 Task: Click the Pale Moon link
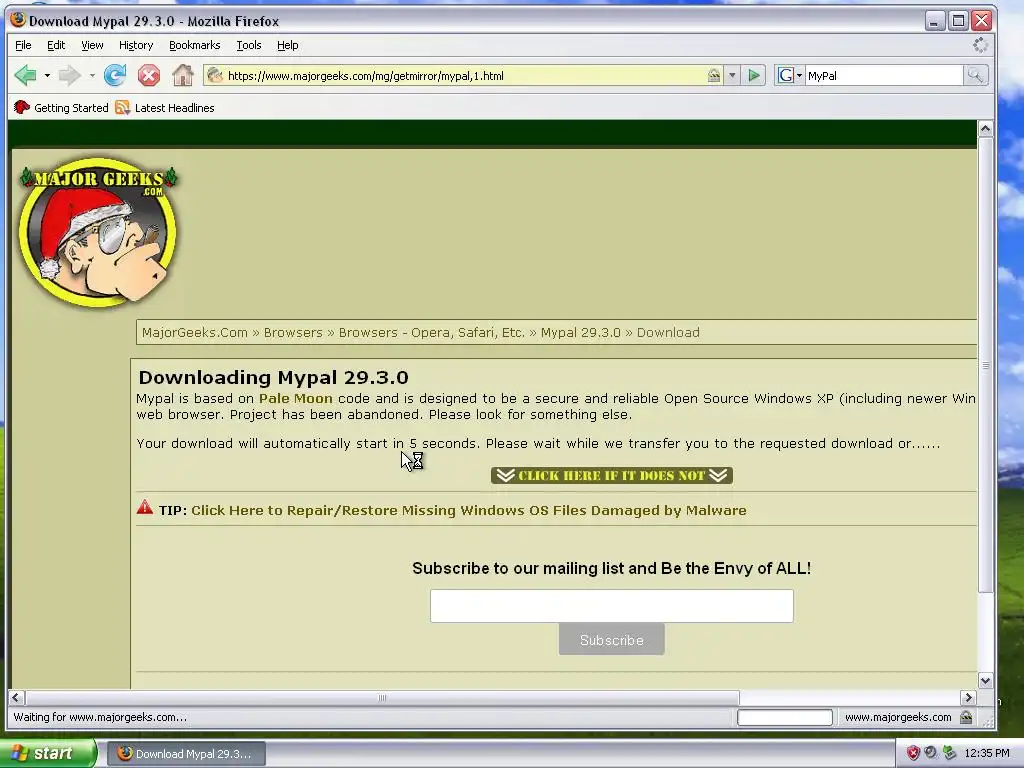coord(296,398)
